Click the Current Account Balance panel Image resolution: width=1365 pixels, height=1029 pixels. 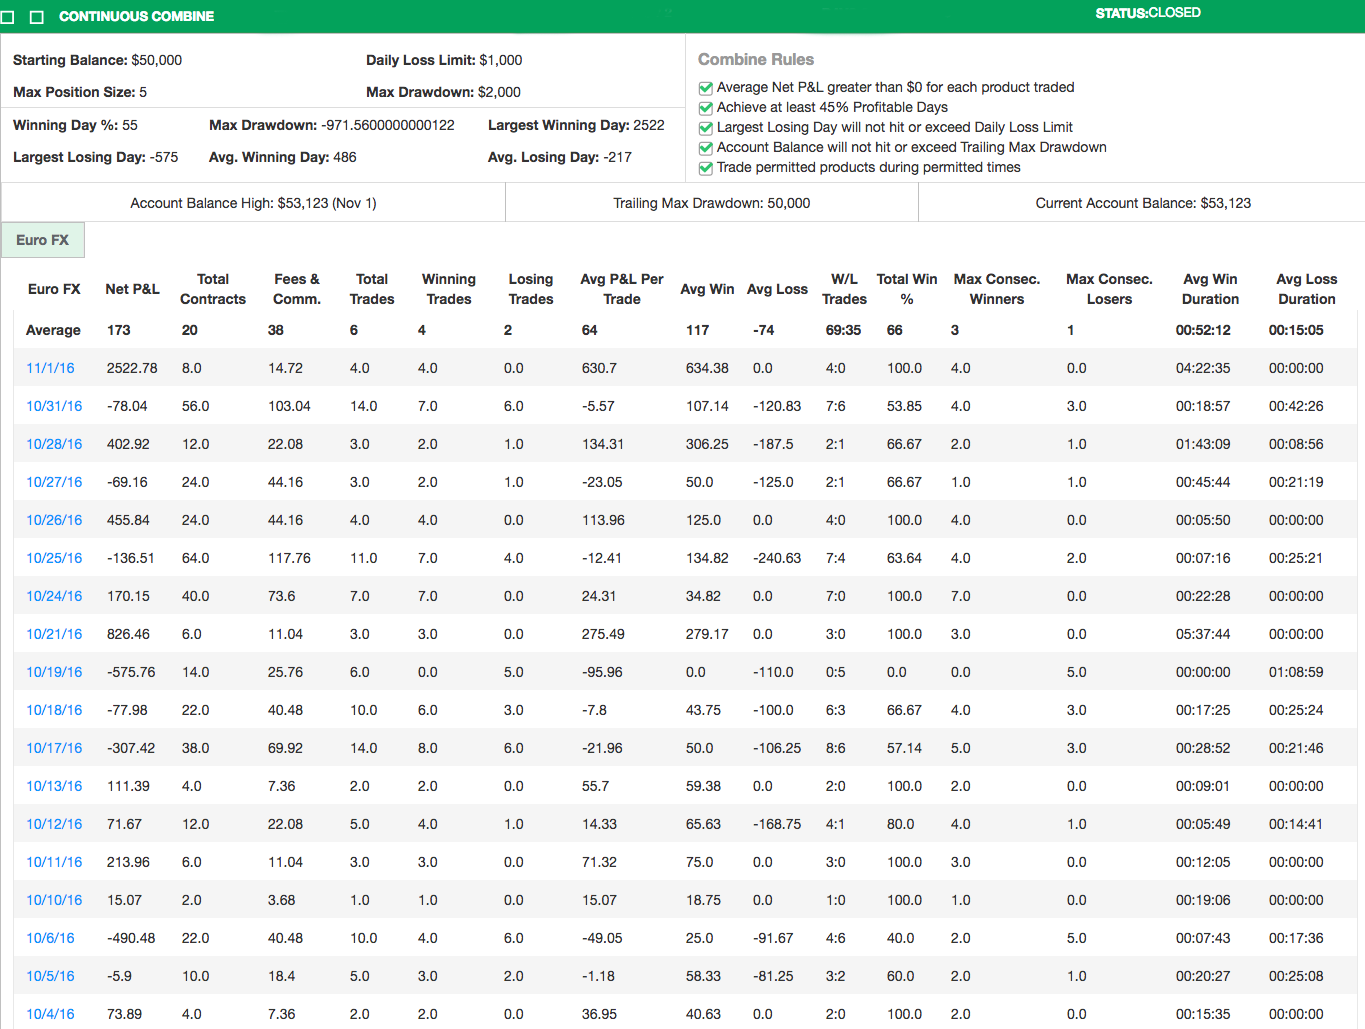tap(1142, 203)
